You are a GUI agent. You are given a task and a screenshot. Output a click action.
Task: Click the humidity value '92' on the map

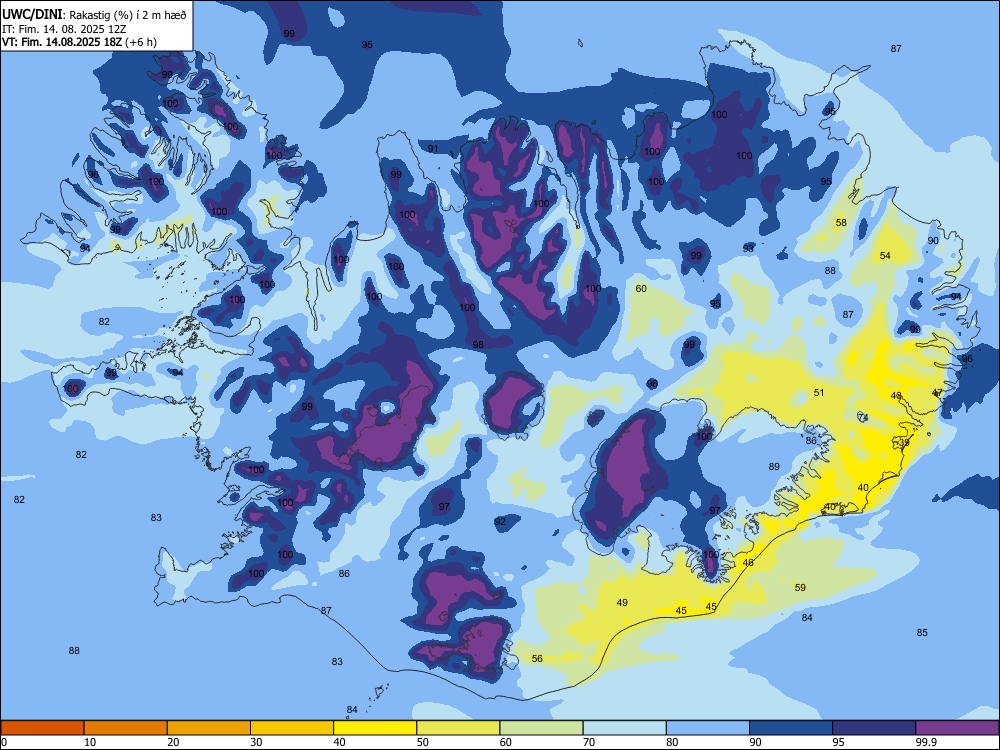pyautogui.click(x=500, y=522)
